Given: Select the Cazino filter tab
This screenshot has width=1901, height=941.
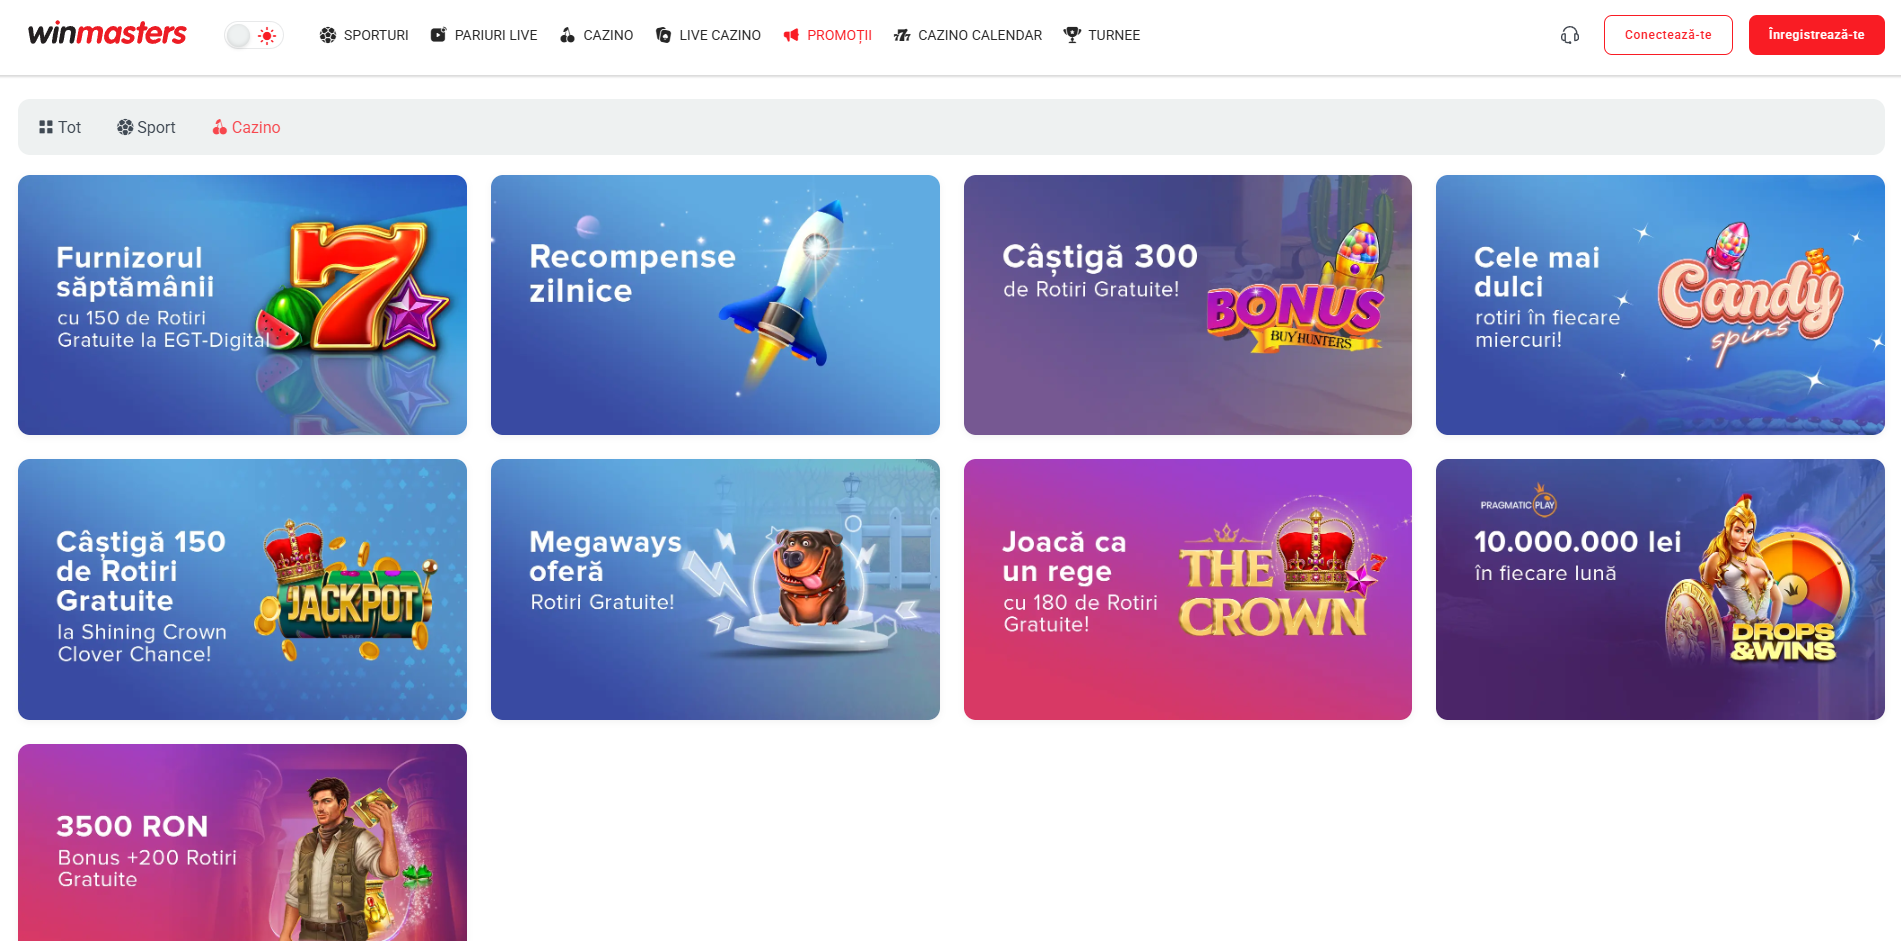Looking at the screenshot, I should 246,127.
